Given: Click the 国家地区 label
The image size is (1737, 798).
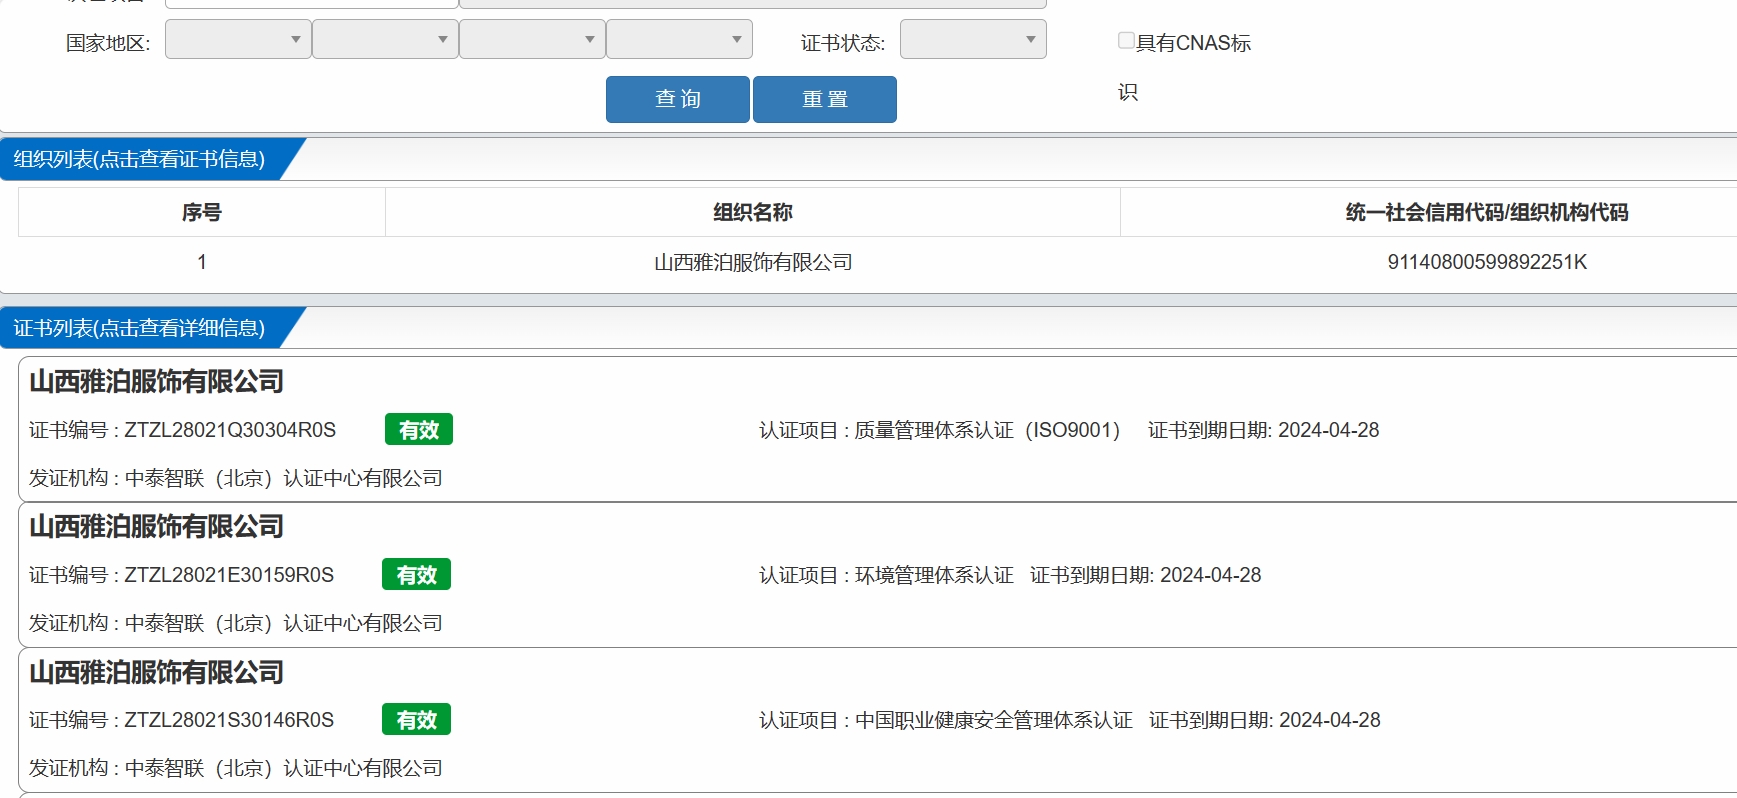Looking at the screenshot, I should (x=108, y=43).
